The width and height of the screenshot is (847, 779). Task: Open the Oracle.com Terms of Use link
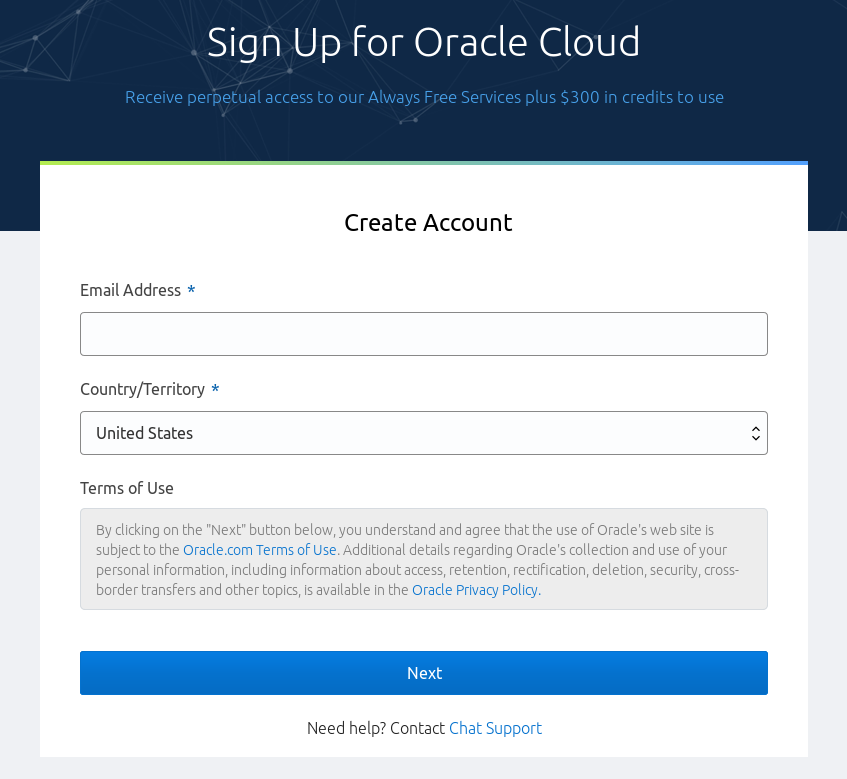coord(260,550)
